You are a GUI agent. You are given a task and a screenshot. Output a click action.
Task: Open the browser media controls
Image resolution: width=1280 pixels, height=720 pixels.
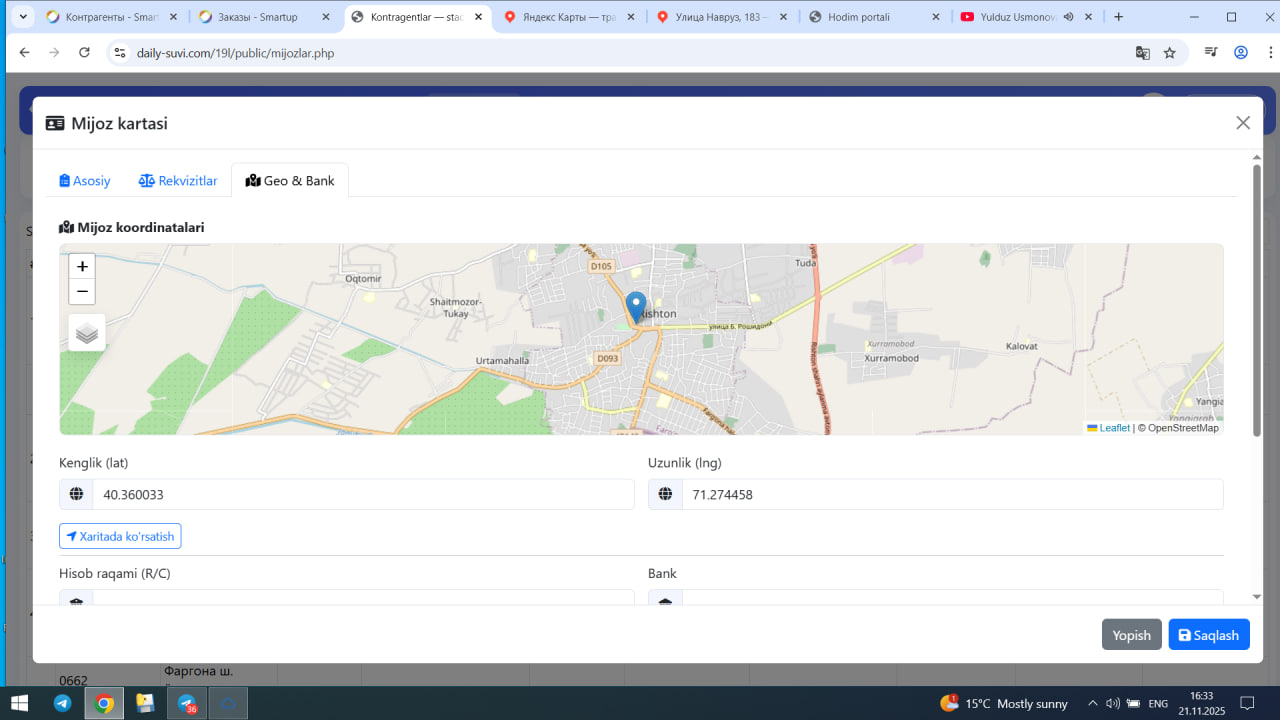pyautogui.click(x=1211, y=53)
